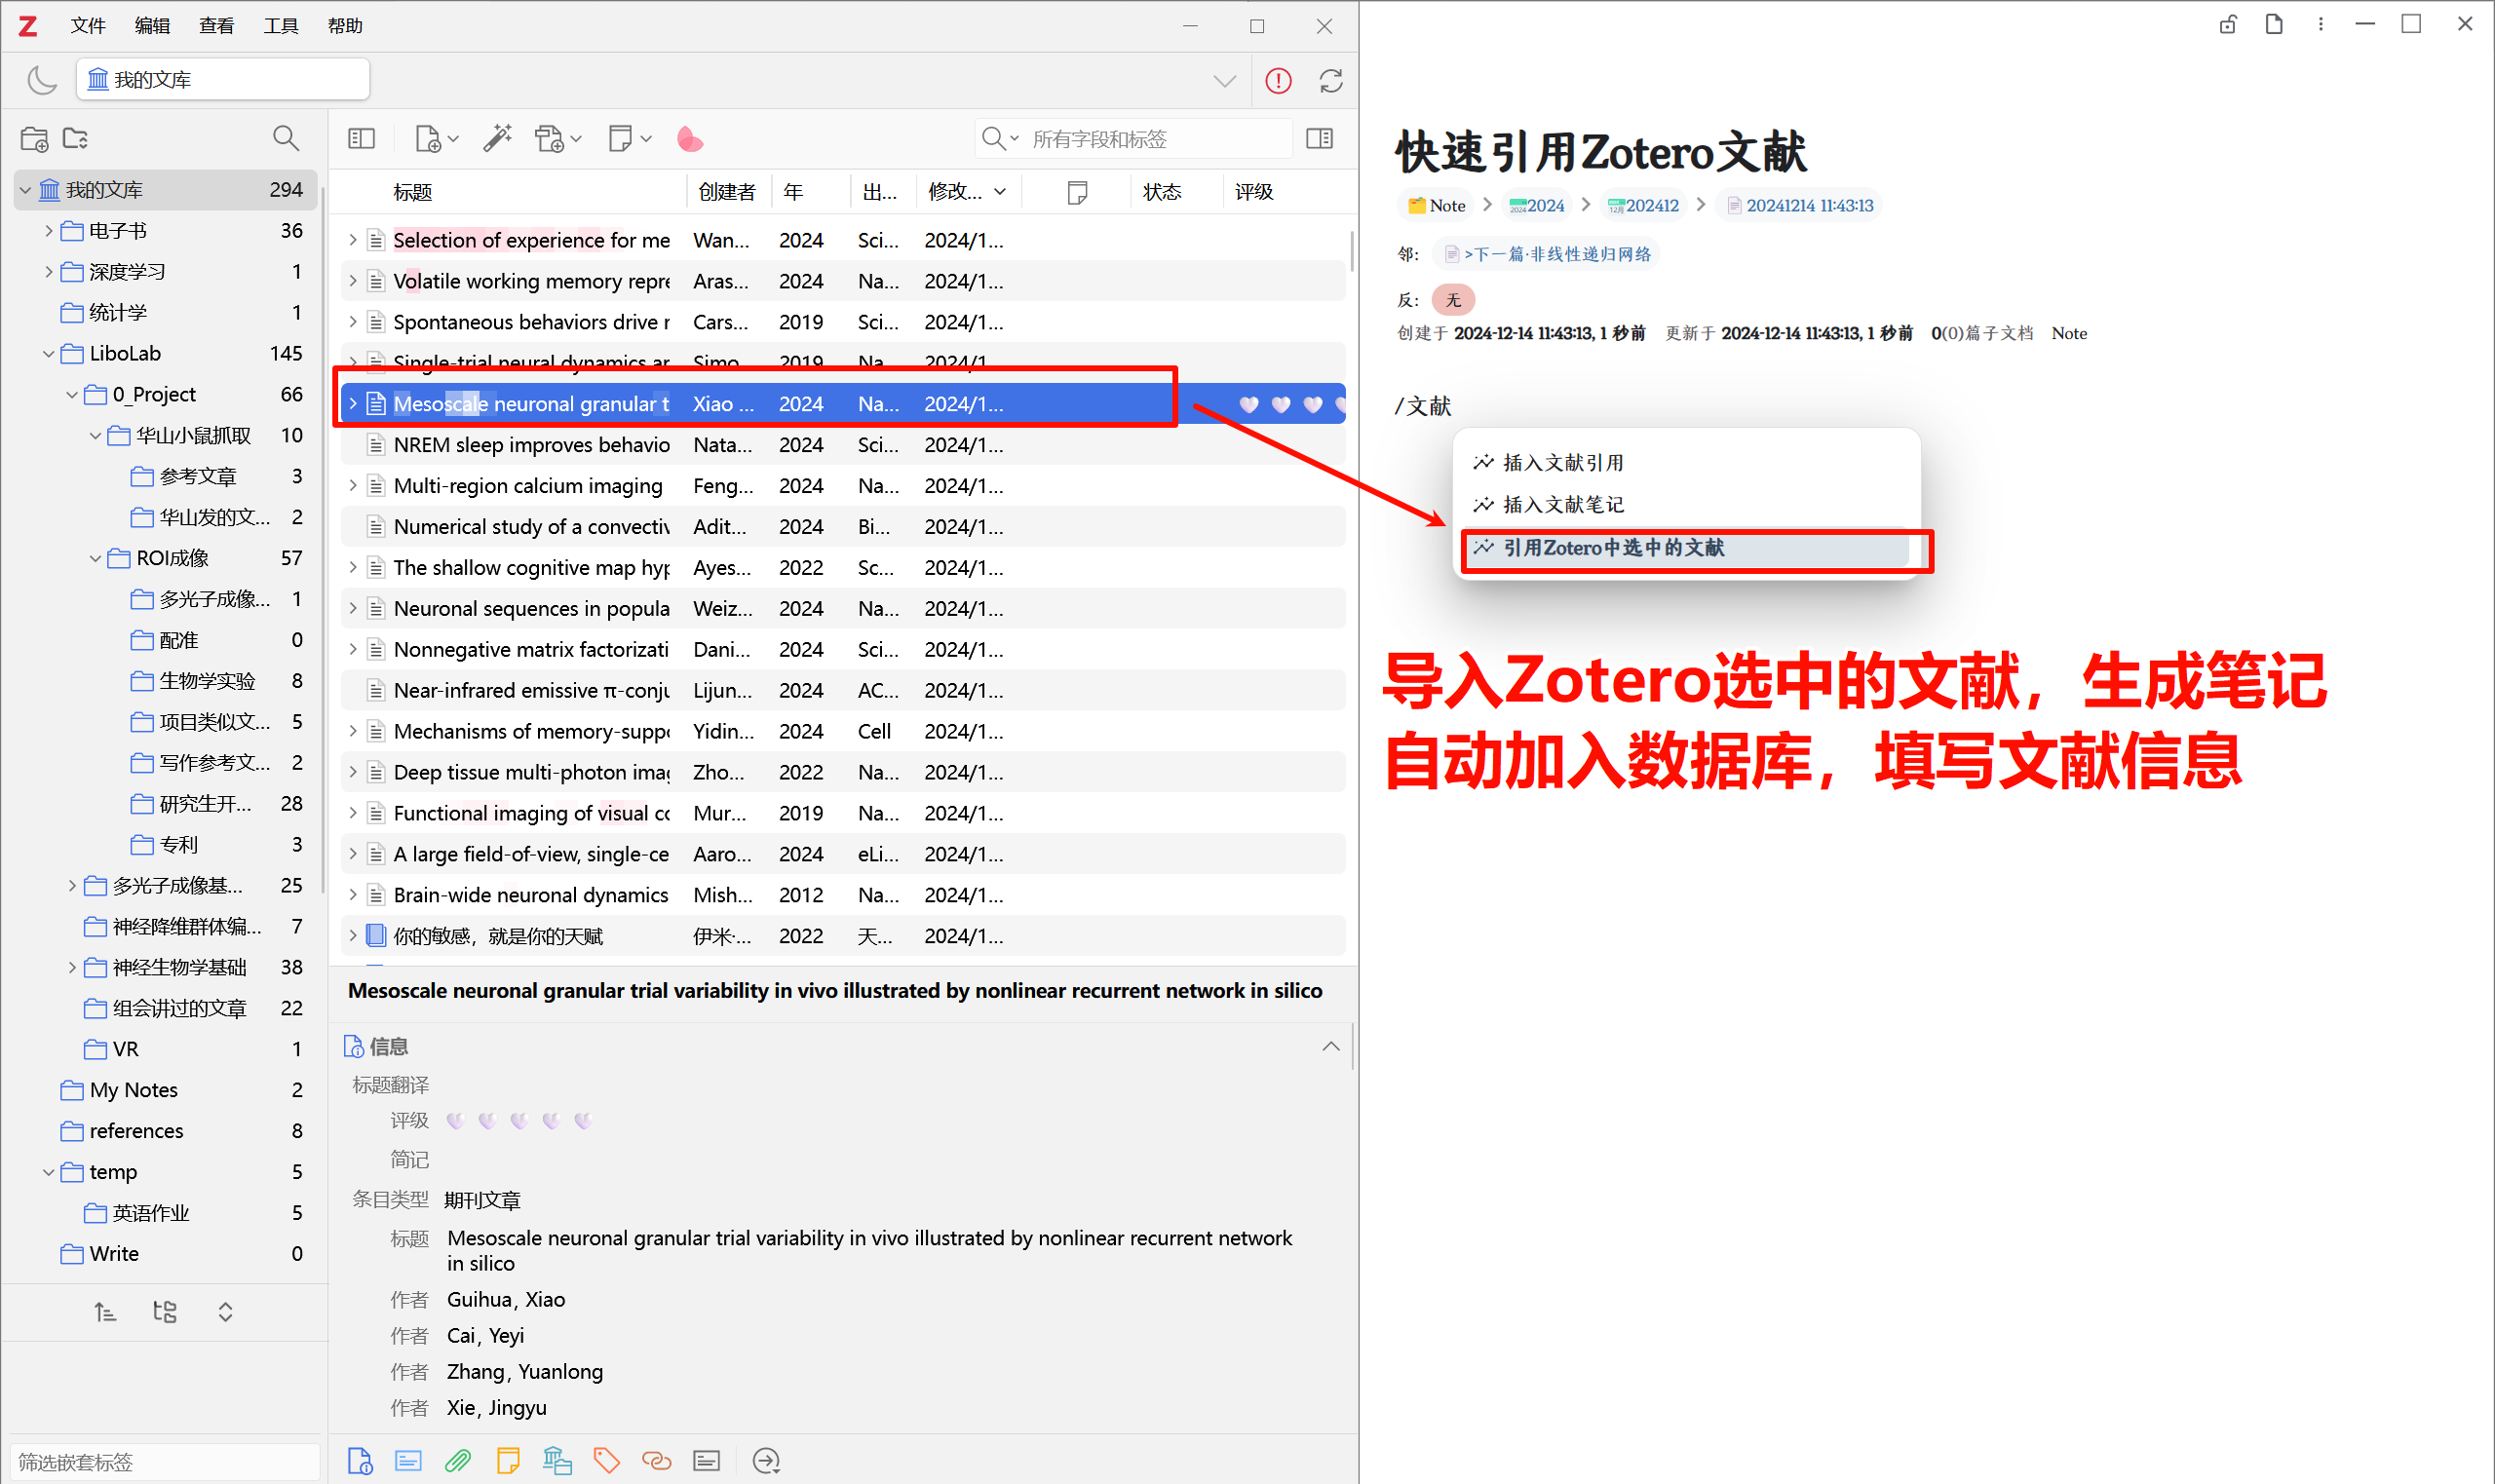Click the third heart in 评级 row
Image resolution: width=2495 pixels, height=1484 pixels.
519,1121
